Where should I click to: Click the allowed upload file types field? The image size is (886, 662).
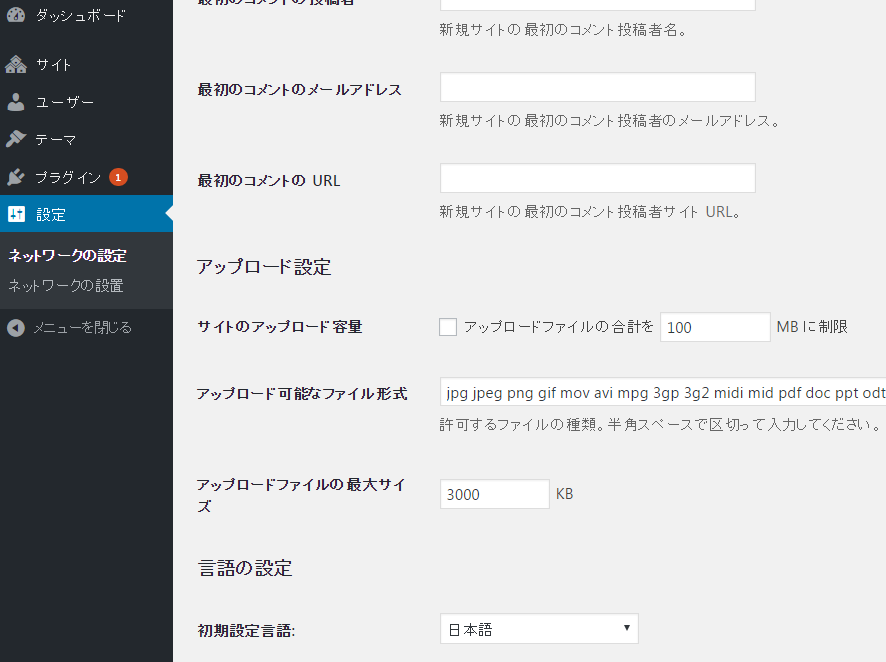coord(662,393)
